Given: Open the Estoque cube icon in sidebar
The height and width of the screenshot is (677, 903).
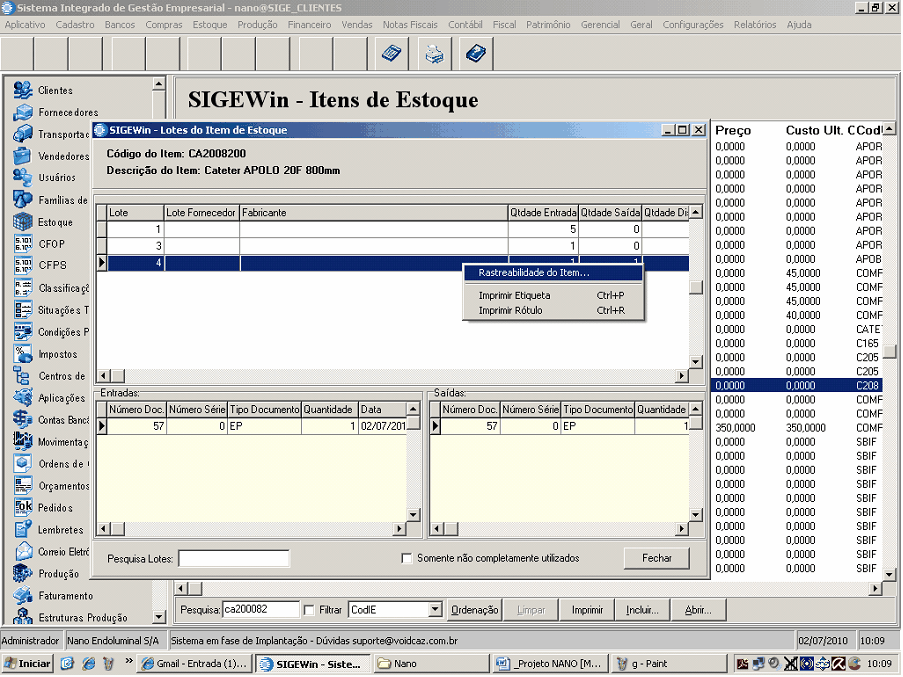Looking at the screenshot, I should [22, 222].
